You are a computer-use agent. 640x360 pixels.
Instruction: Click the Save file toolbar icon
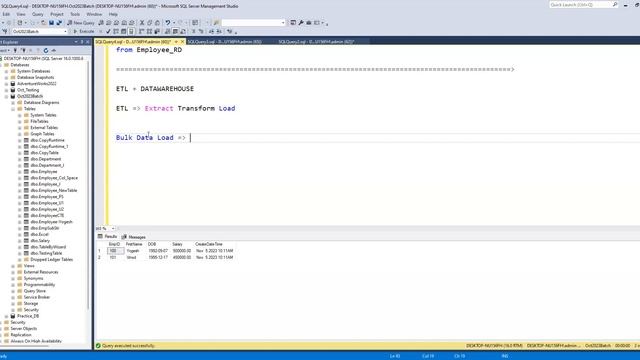[x=51, y=23]
